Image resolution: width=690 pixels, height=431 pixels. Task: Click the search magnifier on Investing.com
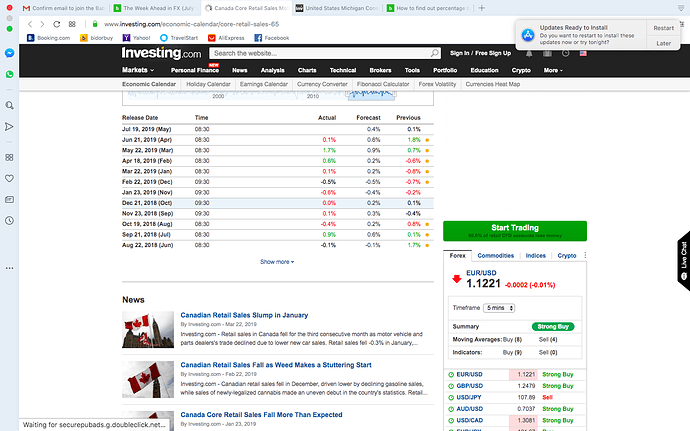tap(434, 53)
